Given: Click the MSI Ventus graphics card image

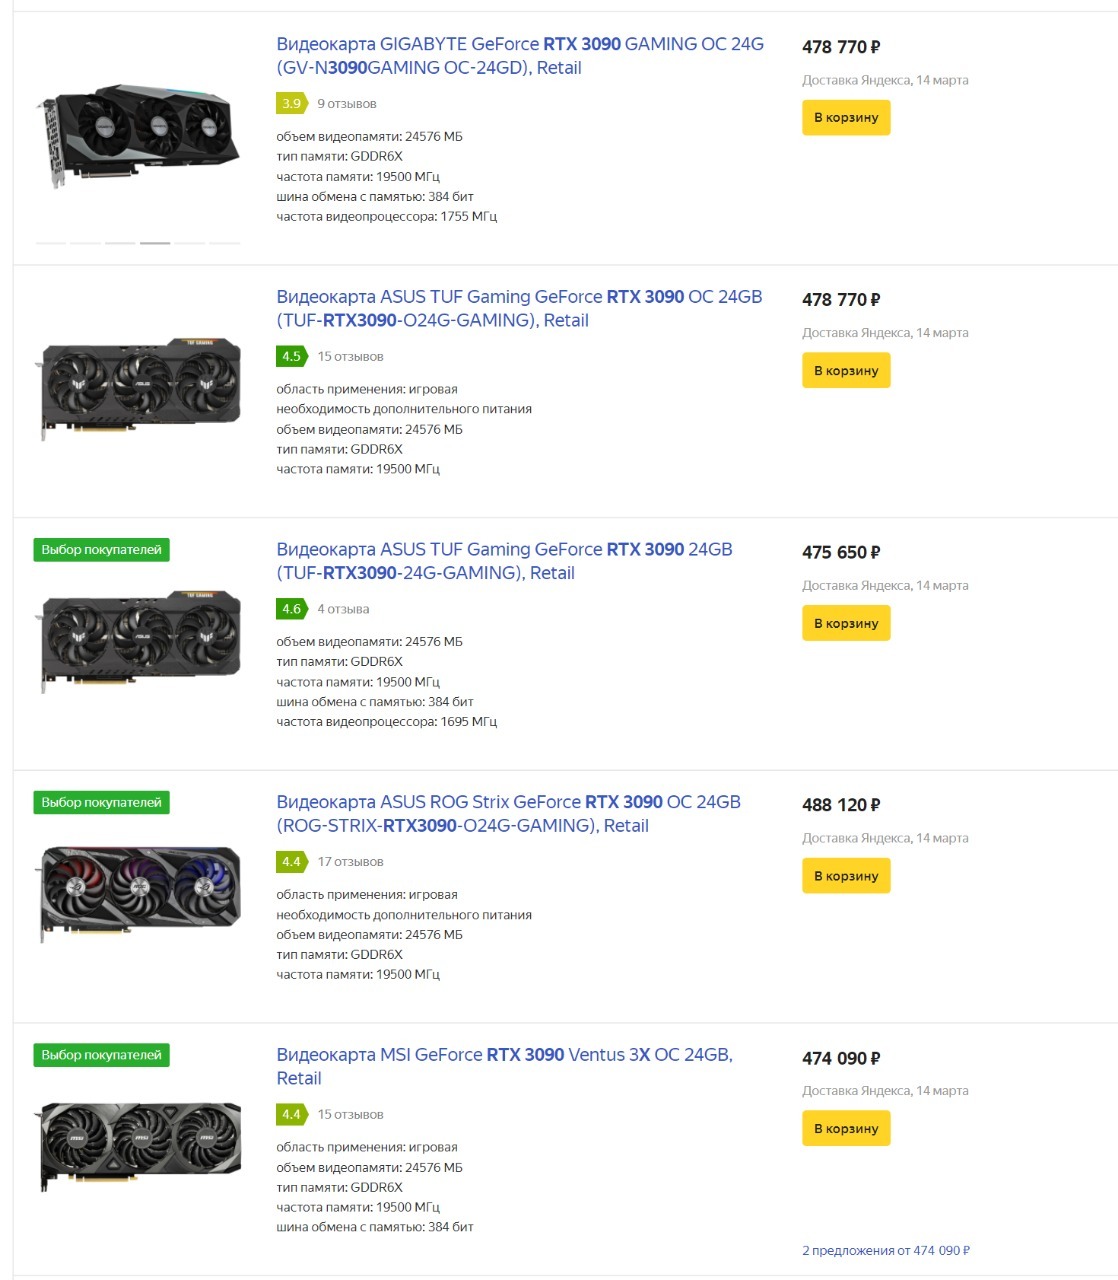Looking at the screenshot, I should 140,1145.
